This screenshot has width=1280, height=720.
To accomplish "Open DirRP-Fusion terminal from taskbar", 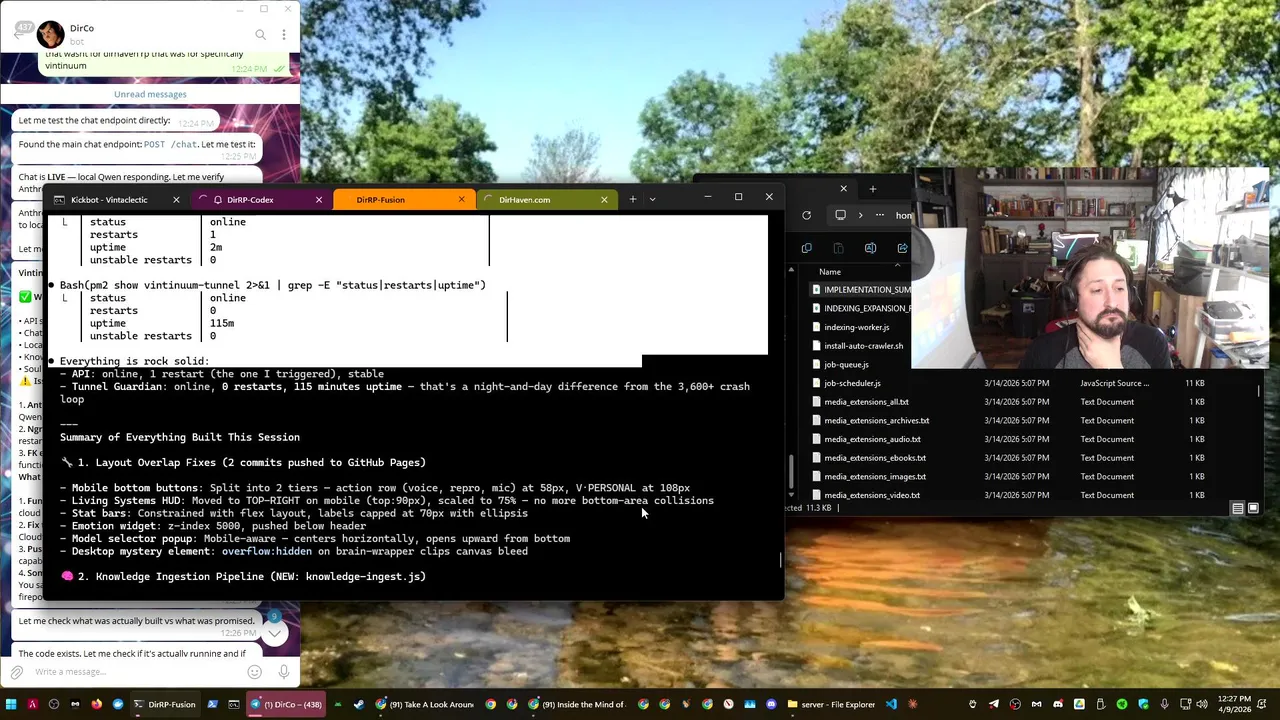I will 165,704.
